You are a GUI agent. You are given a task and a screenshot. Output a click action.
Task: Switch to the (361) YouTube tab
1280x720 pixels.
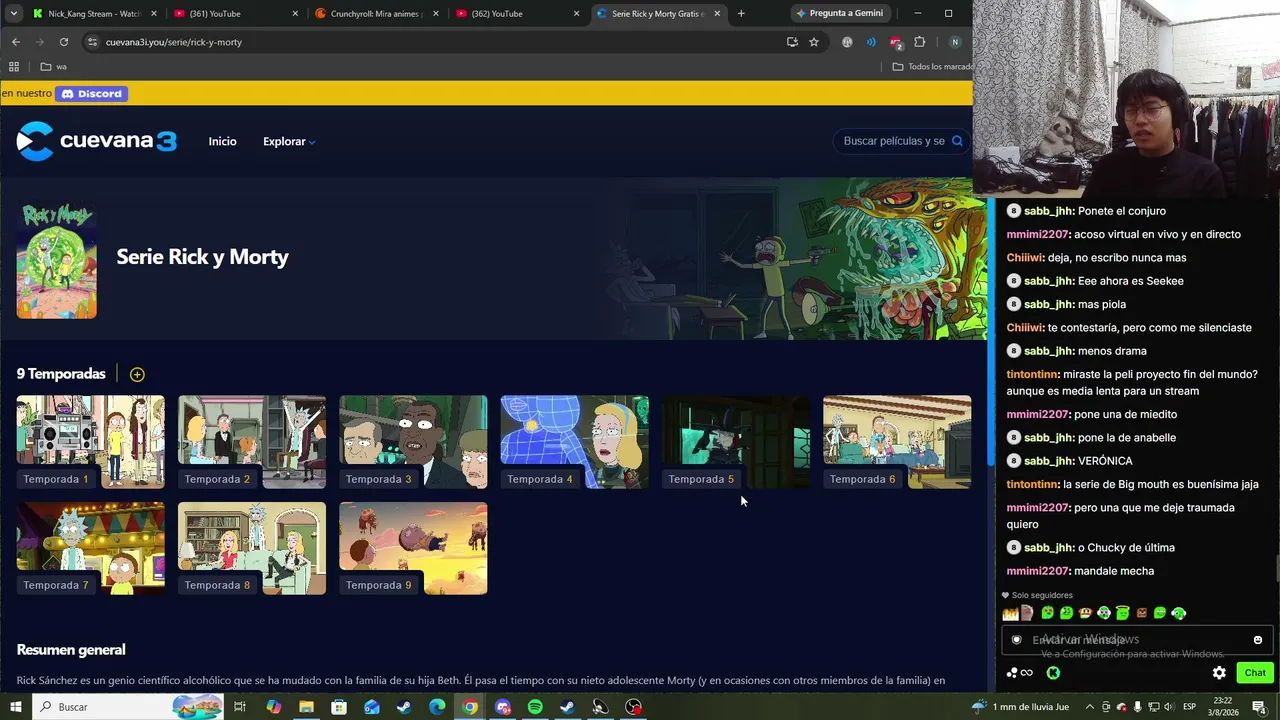click(236, 14)
